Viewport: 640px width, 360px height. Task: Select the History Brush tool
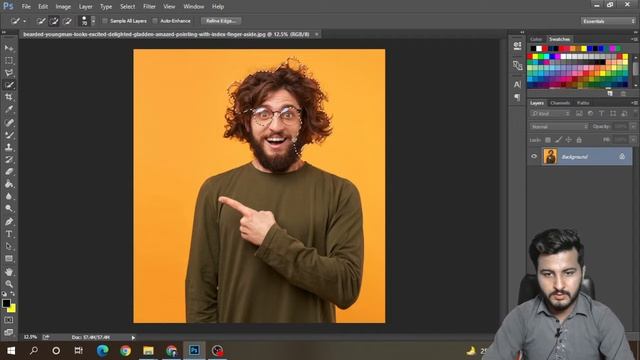click(9, 159)
